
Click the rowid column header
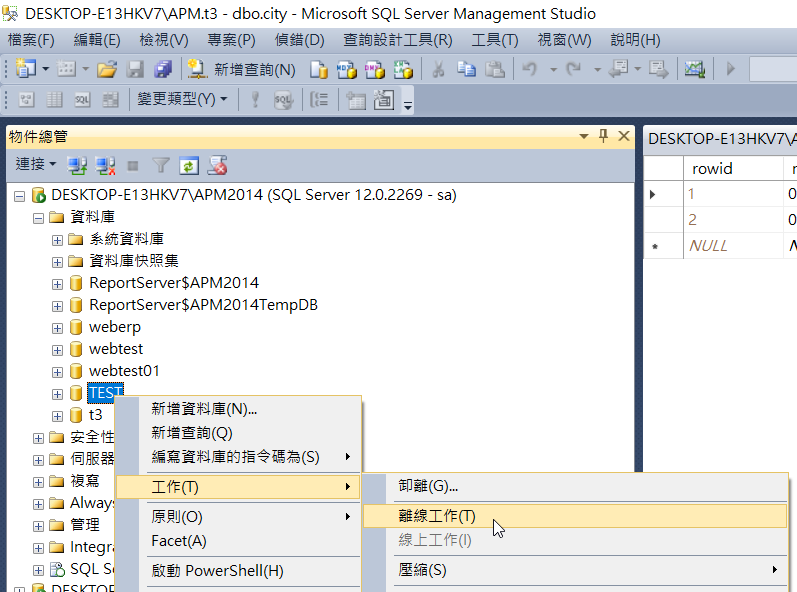tap(733, 168)
